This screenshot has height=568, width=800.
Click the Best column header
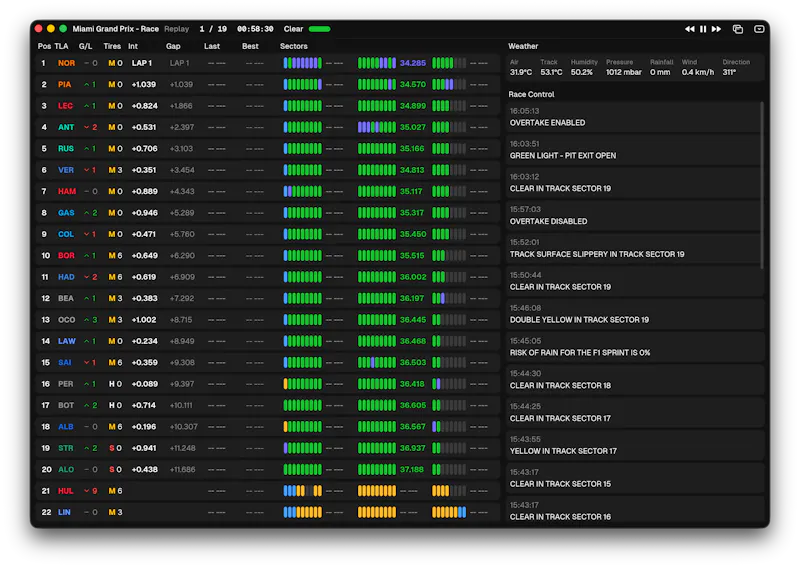[250, 46]
